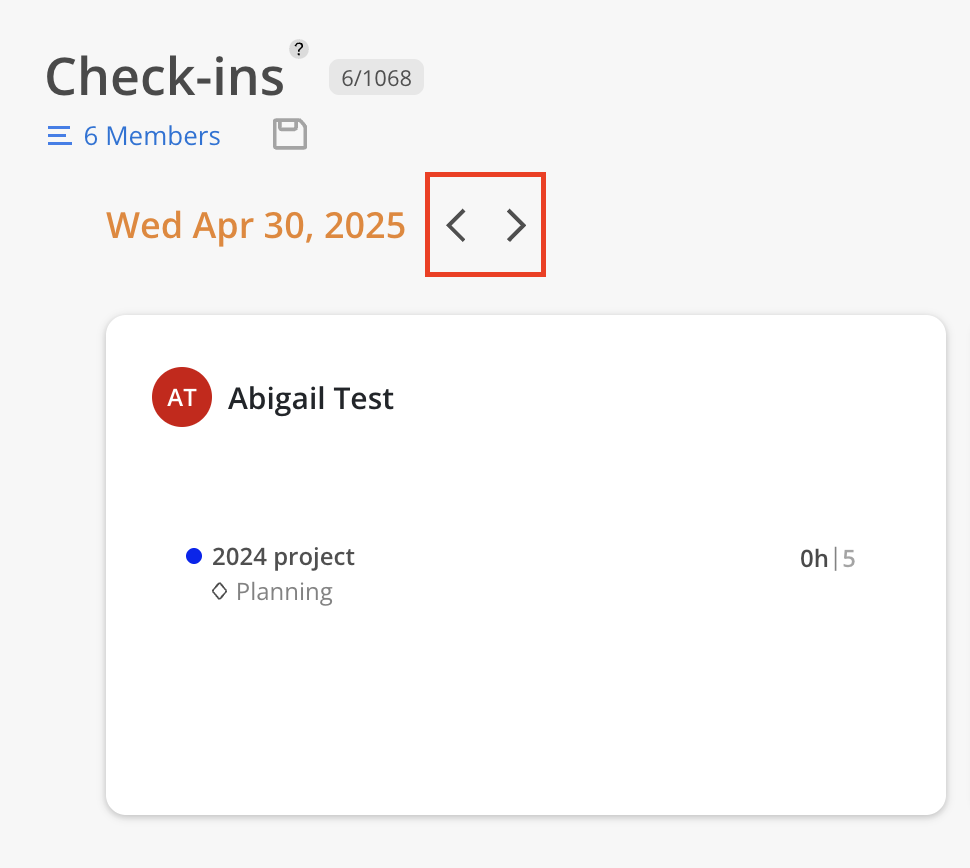Advance to next day with right chevron
This screenshot has height=868, width=970.
pos(515,225)
